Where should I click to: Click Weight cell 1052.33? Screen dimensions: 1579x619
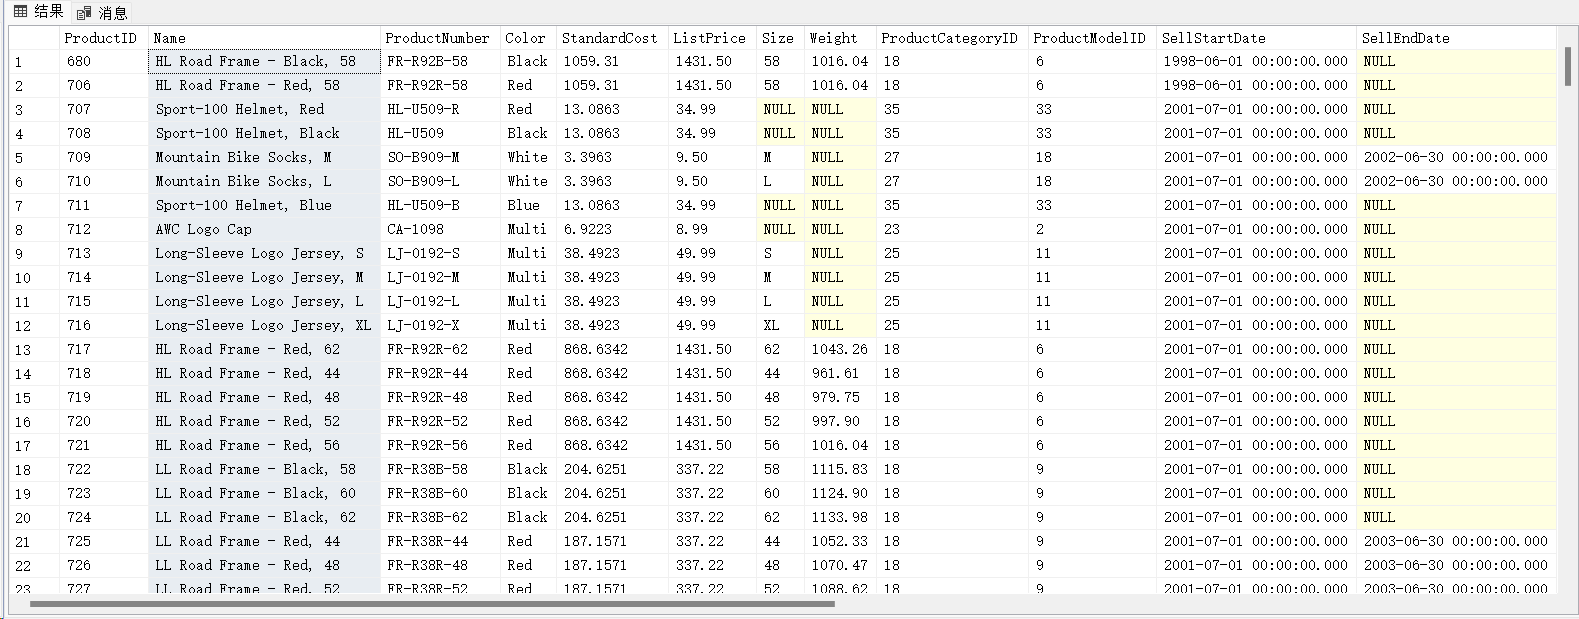coord(840,541)
